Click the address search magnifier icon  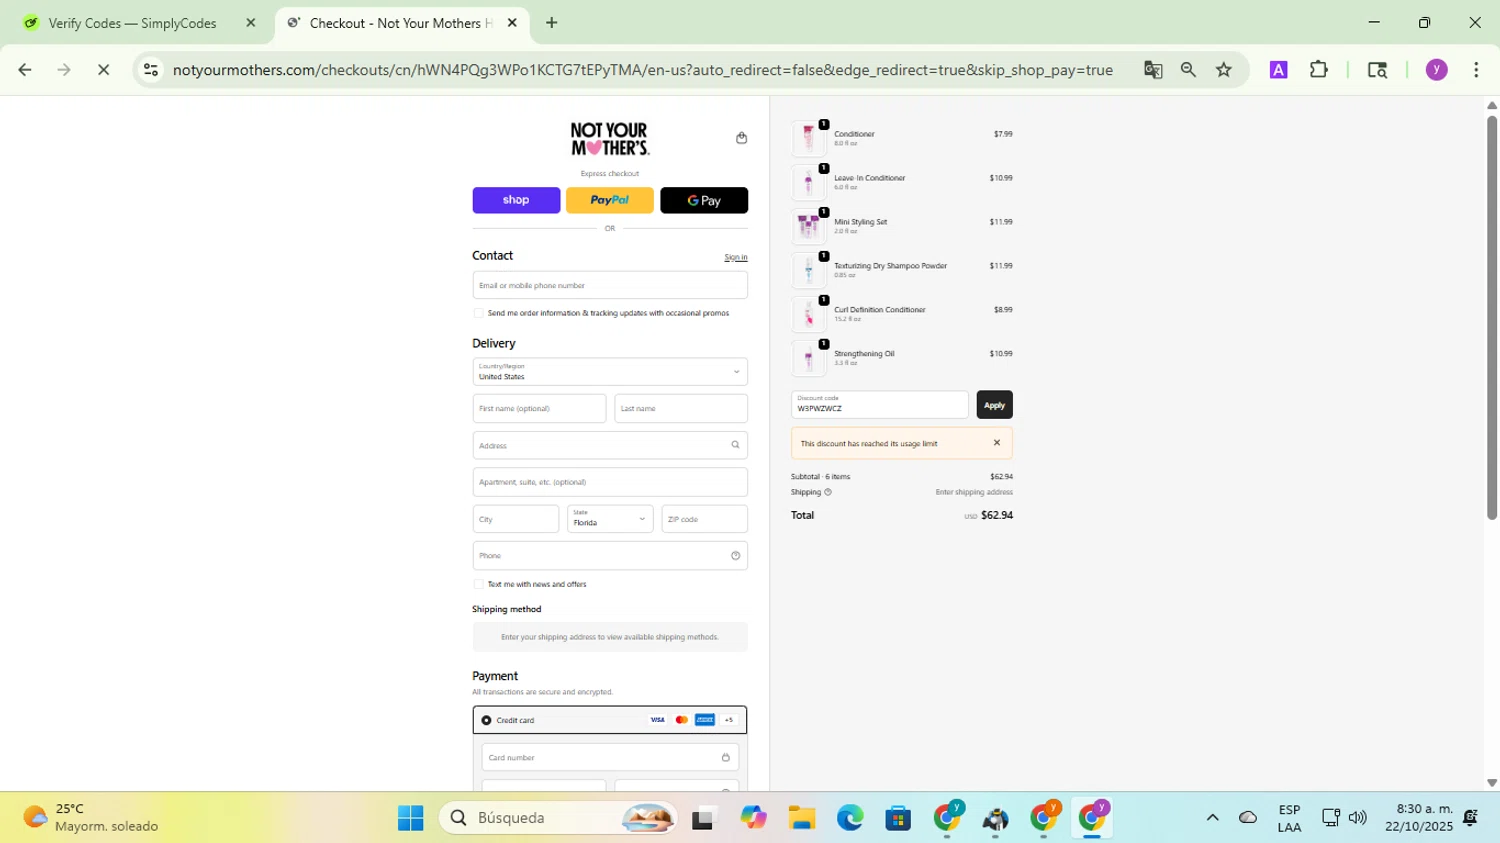point(735,445)
